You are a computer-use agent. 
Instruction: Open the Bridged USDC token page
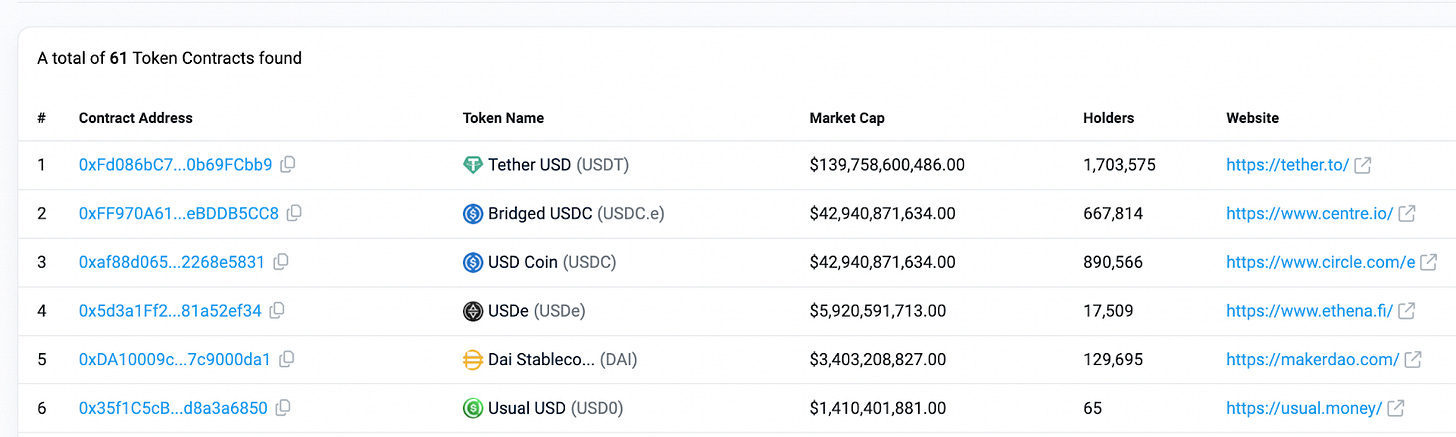pyautogui.click(x=540, y=213)
